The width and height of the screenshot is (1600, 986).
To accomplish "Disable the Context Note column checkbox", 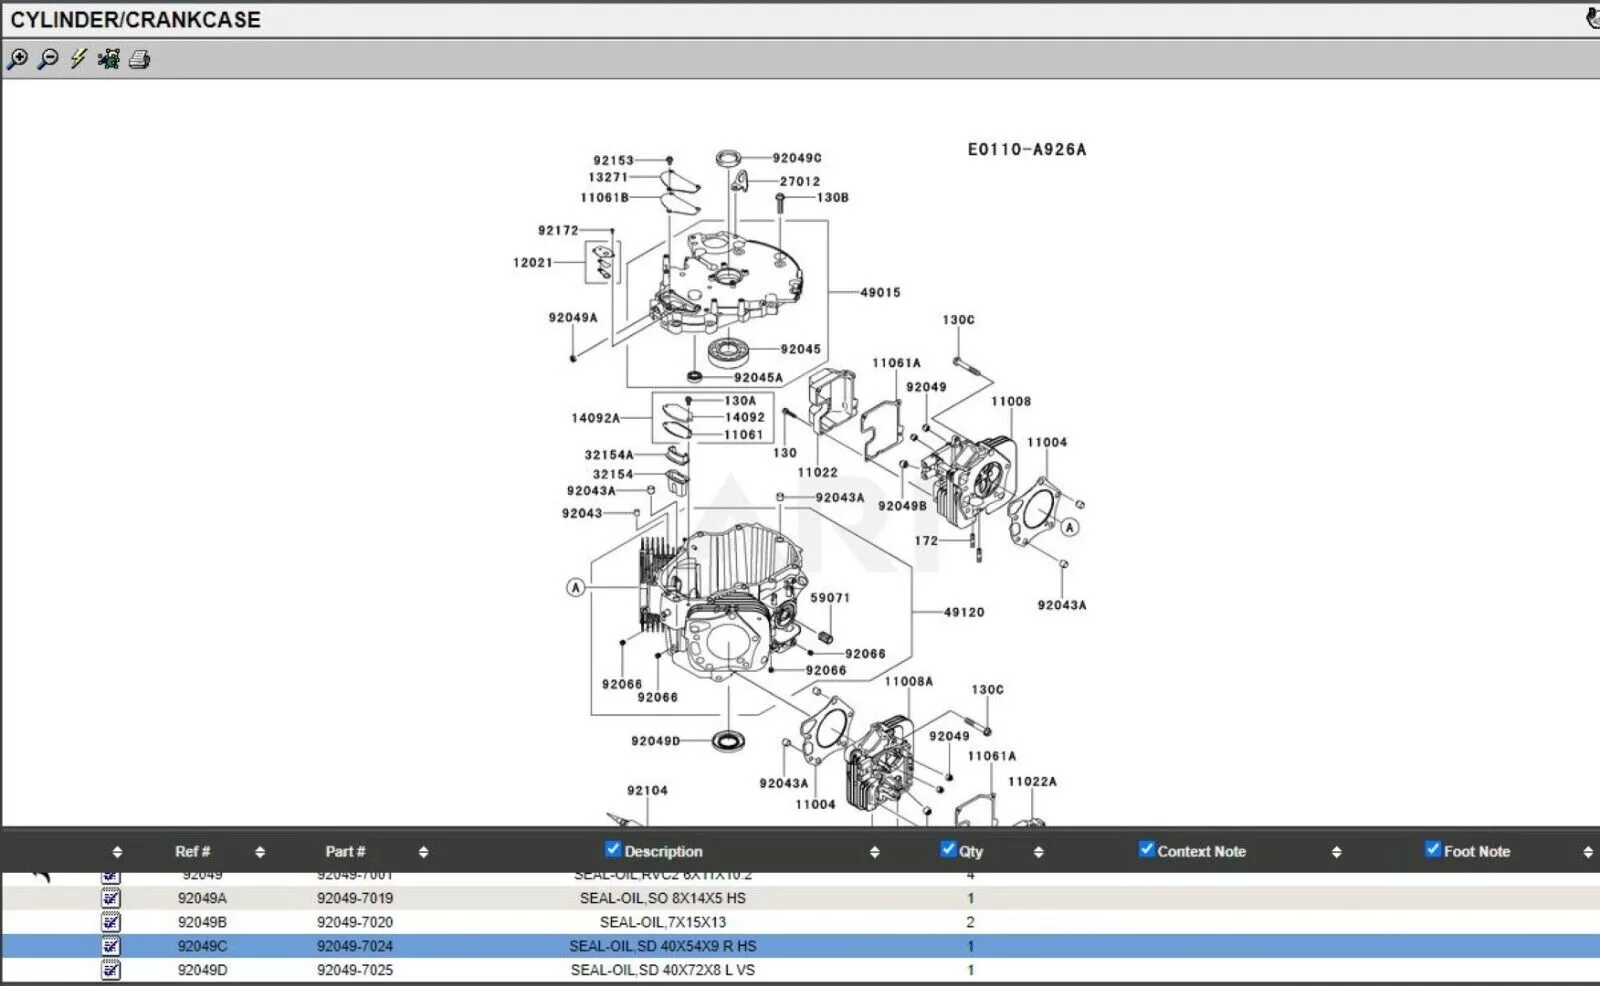I will (x=1147, y=849).
